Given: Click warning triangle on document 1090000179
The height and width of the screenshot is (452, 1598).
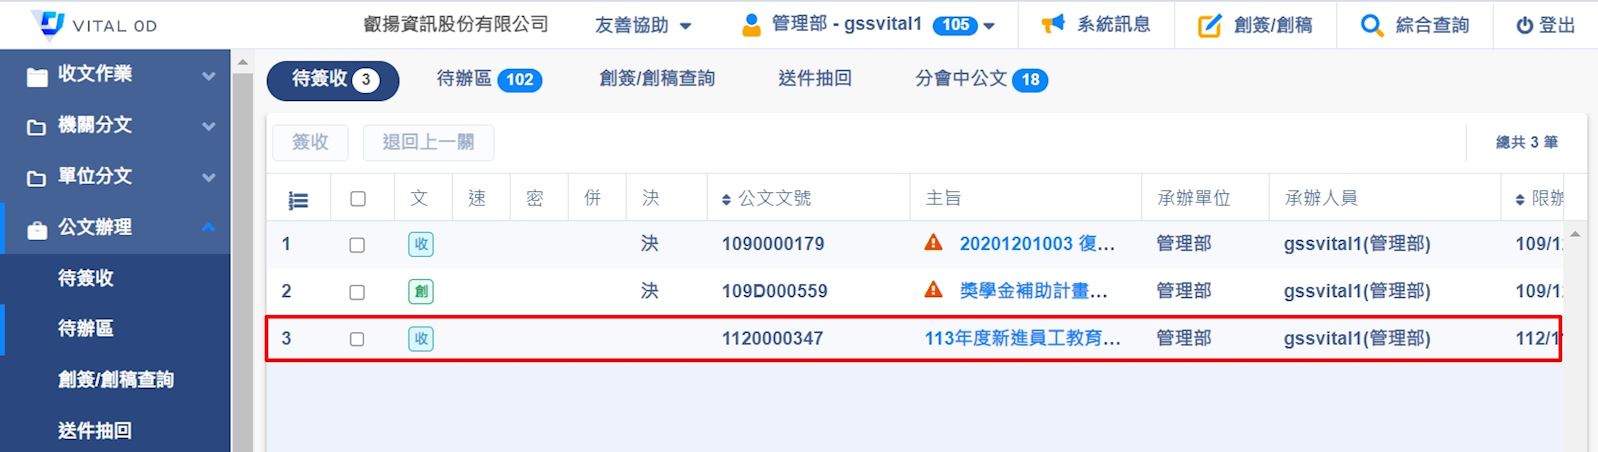Looking at the screenshot, I should point(933,243).
